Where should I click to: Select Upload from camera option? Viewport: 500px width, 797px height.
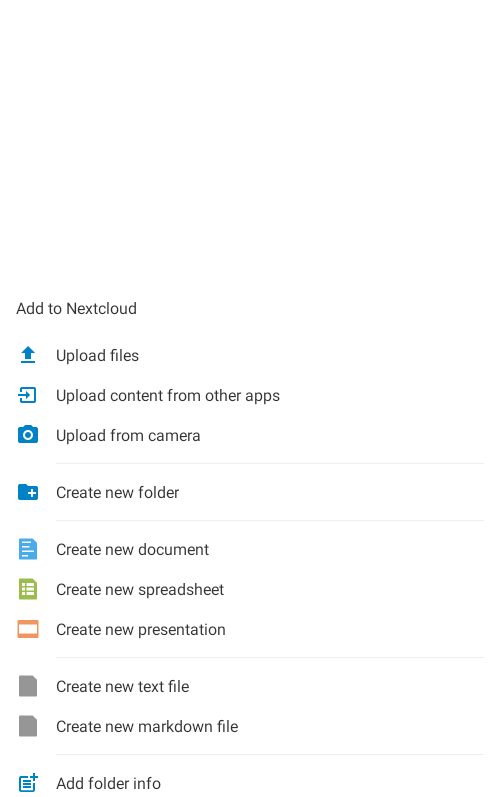coord(250,436)
